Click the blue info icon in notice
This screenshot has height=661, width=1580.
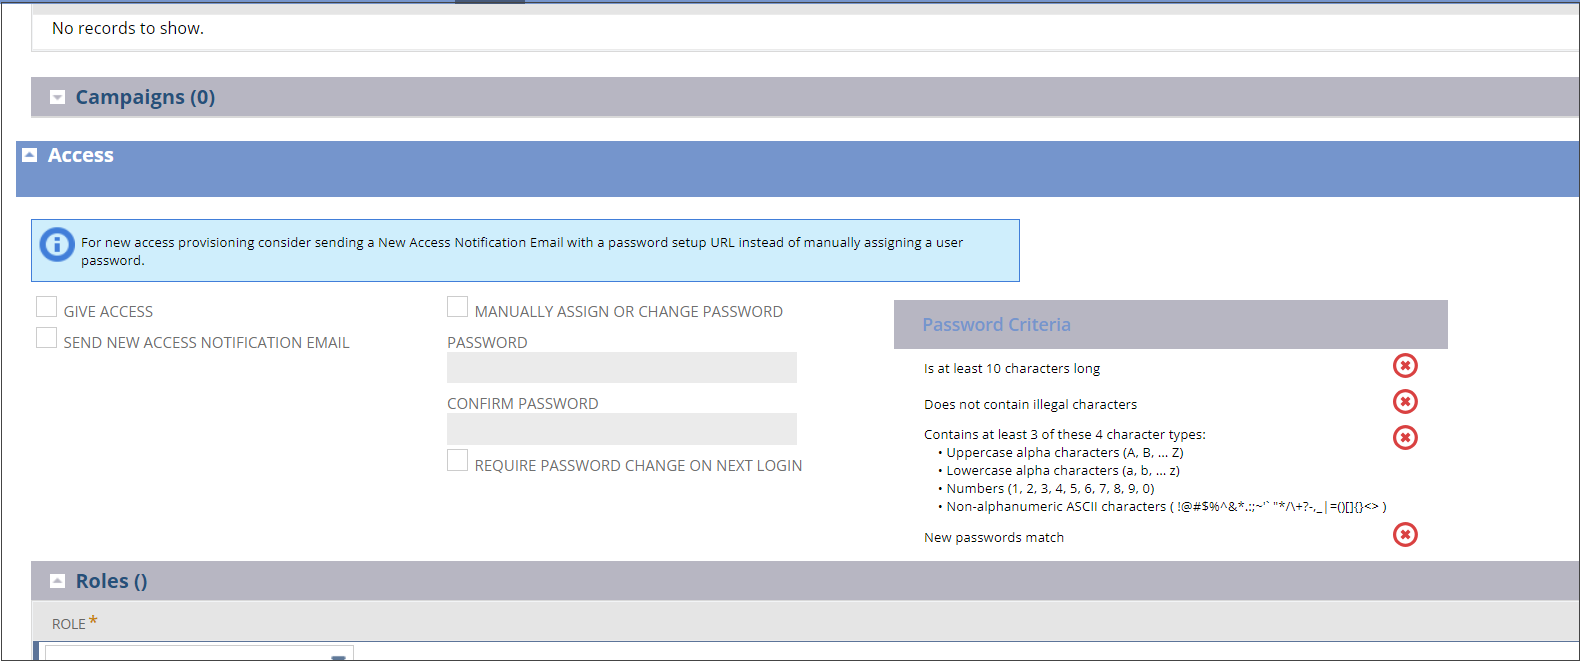(x=57, y=244)
